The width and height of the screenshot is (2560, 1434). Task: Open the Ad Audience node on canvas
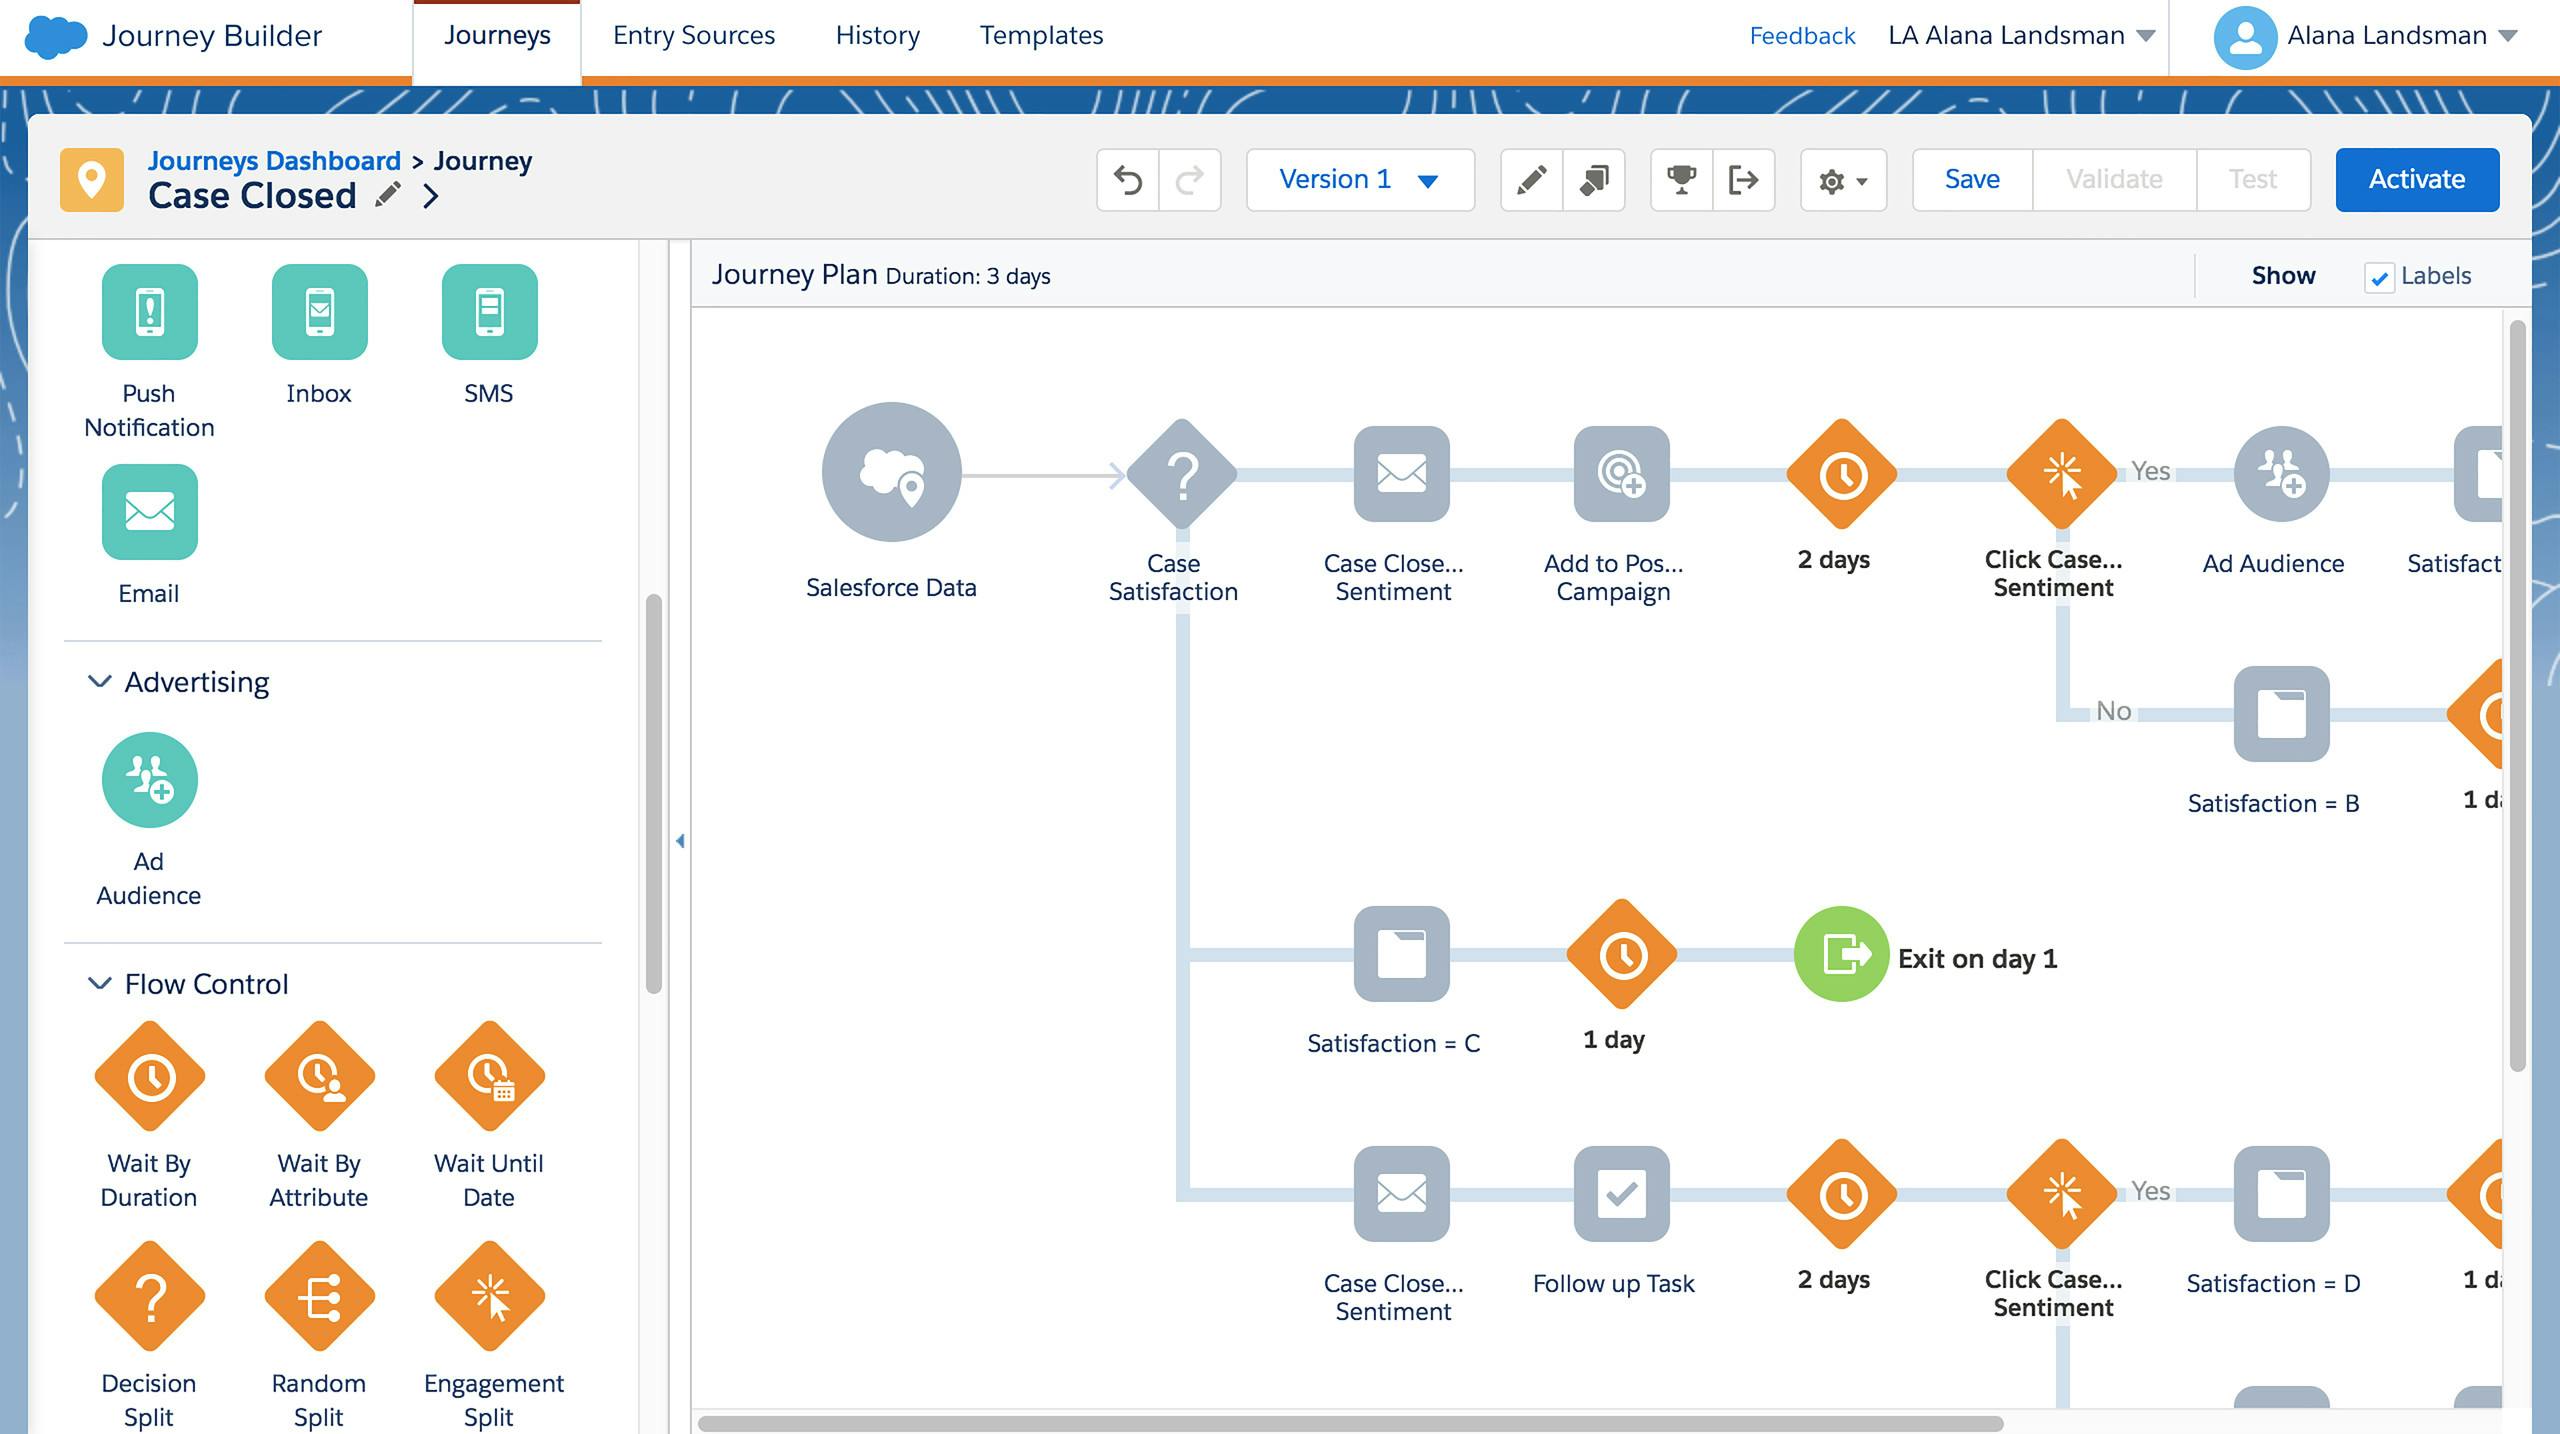coord(2281,474)
